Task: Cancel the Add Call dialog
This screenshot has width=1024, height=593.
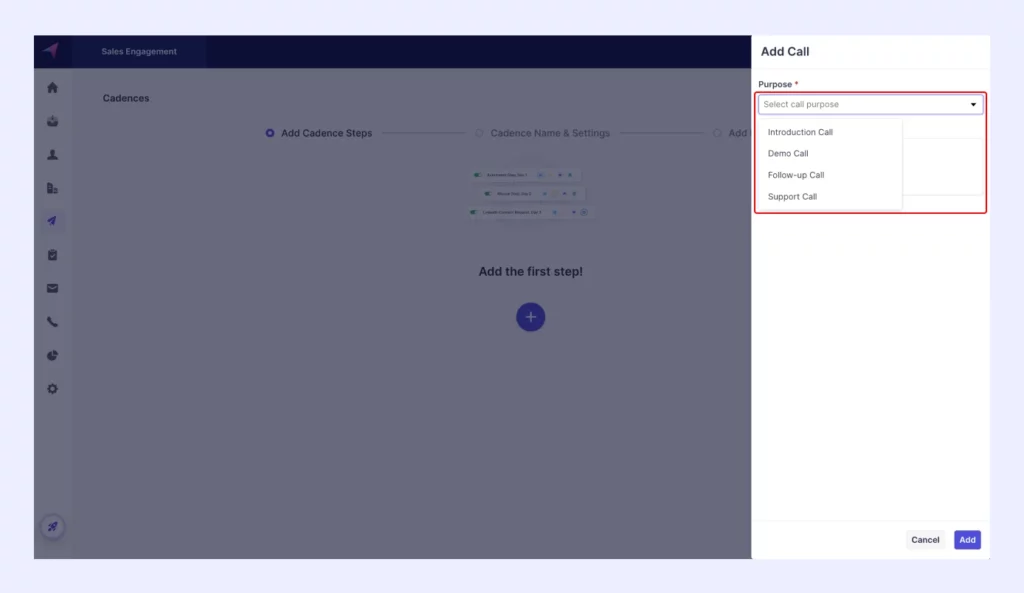Action: click(x=925, y=539)
